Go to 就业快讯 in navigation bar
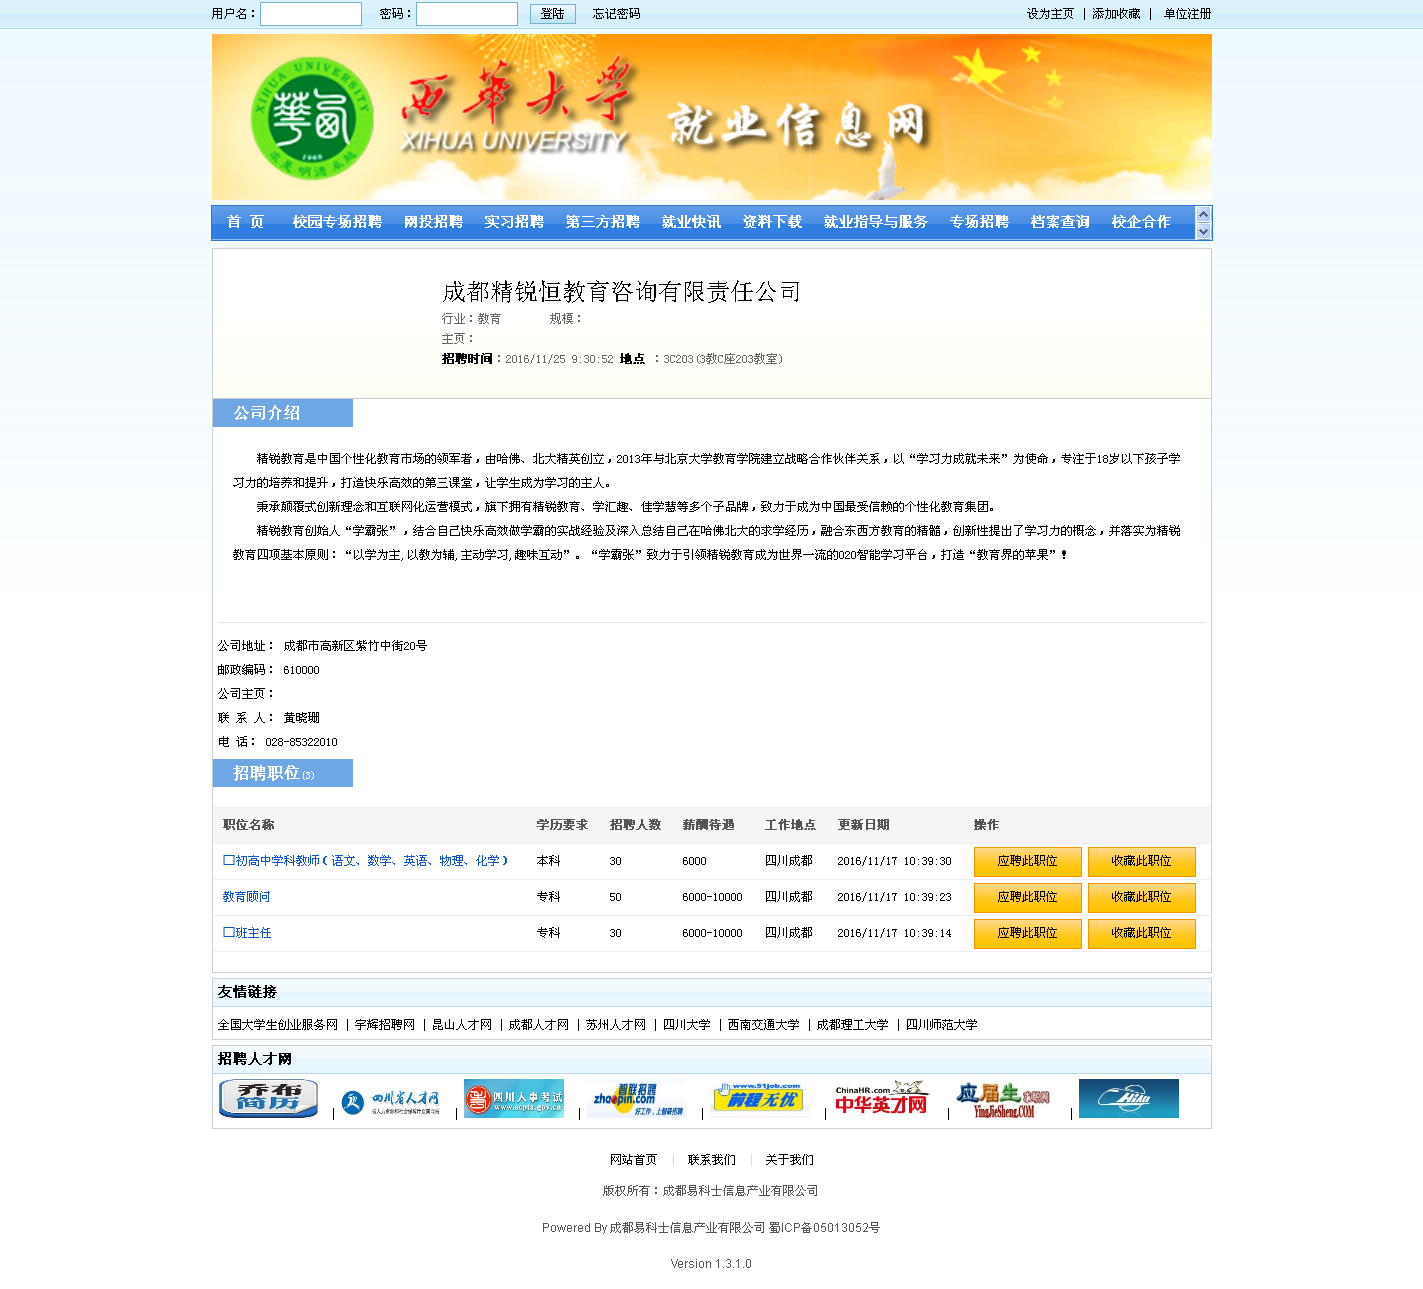Screen dimensions: 1423x1289 tap(691, 222)
